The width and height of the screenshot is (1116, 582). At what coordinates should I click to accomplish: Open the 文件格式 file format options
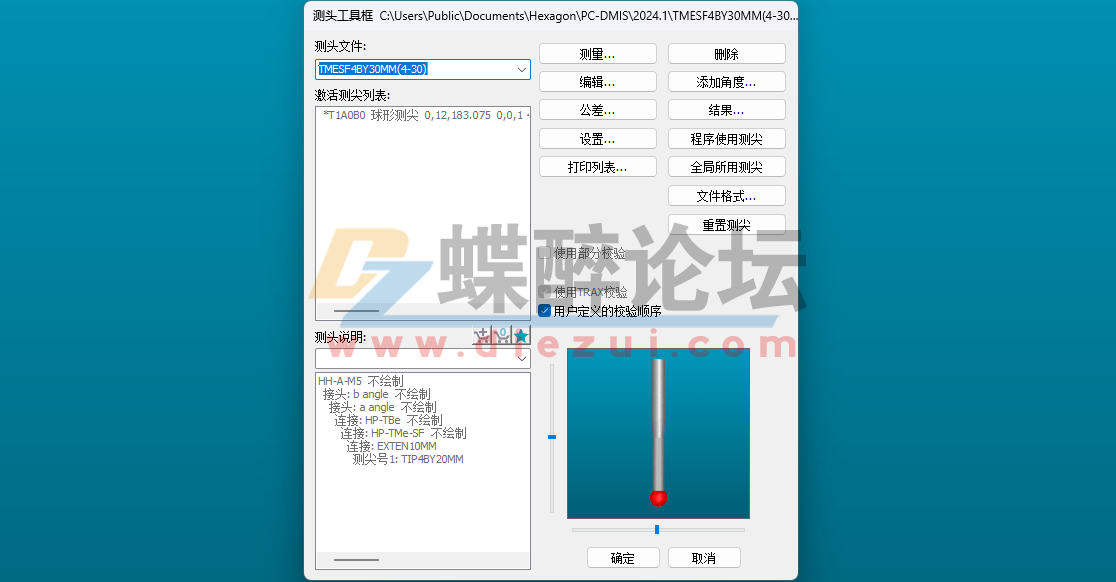726,195
